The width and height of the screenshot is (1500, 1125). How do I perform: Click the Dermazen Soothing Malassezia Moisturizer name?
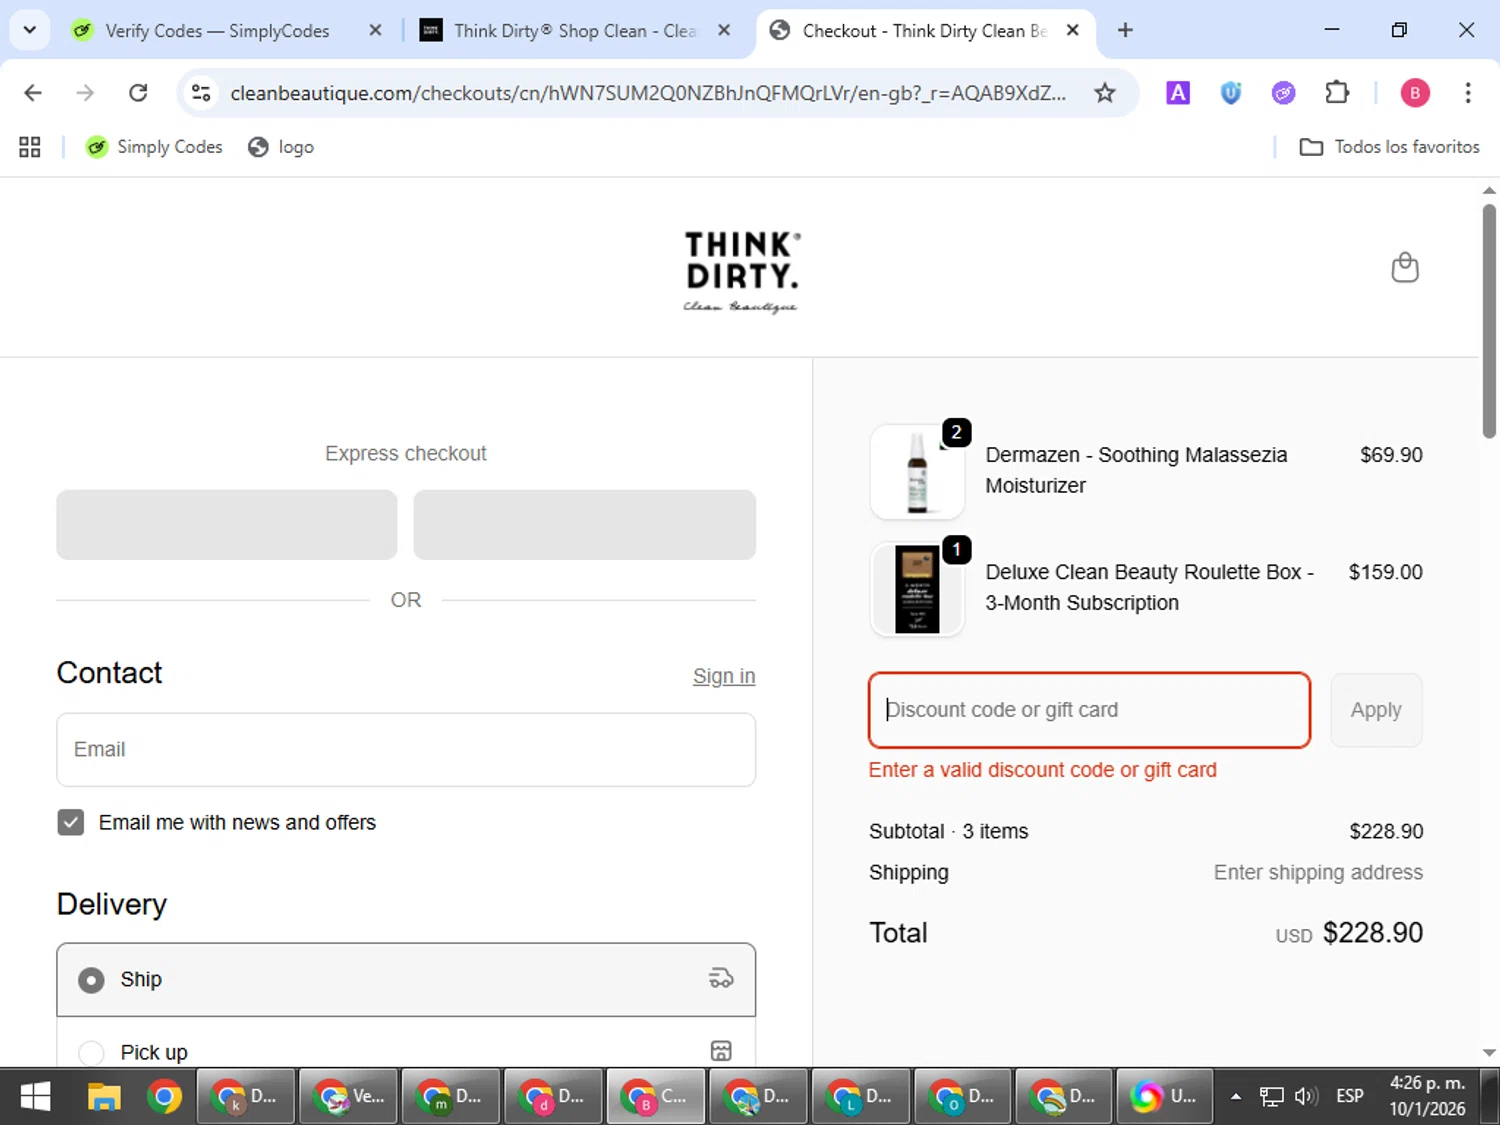tap(1136, 470)
